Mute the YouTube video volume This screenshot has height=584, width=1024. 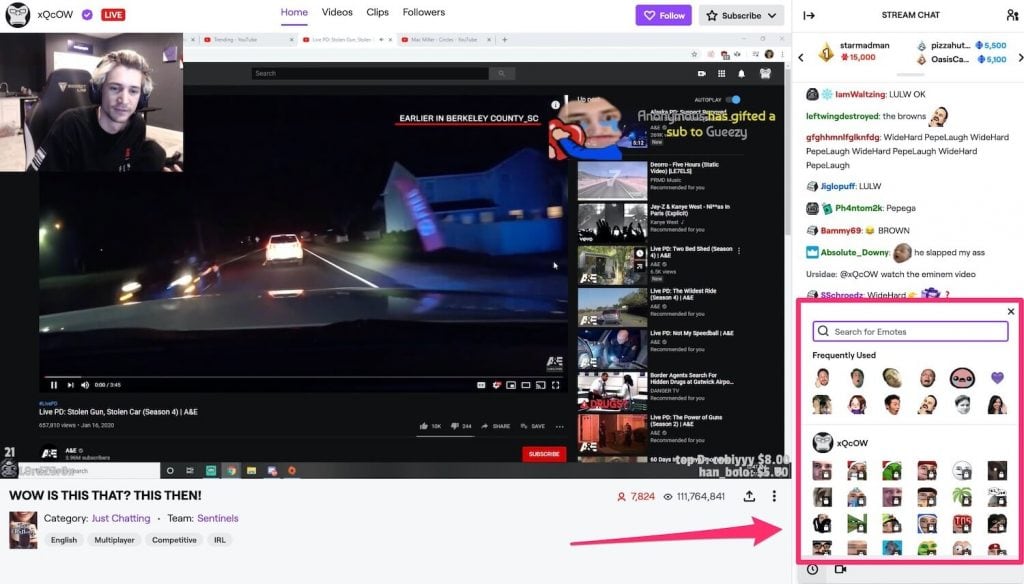point(85,385)
